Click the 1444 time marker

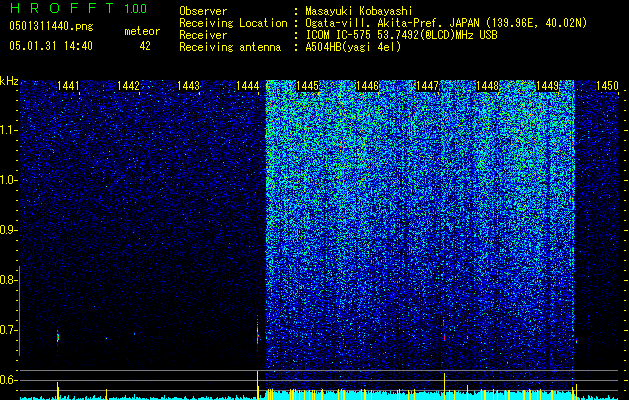coord(248,86)
